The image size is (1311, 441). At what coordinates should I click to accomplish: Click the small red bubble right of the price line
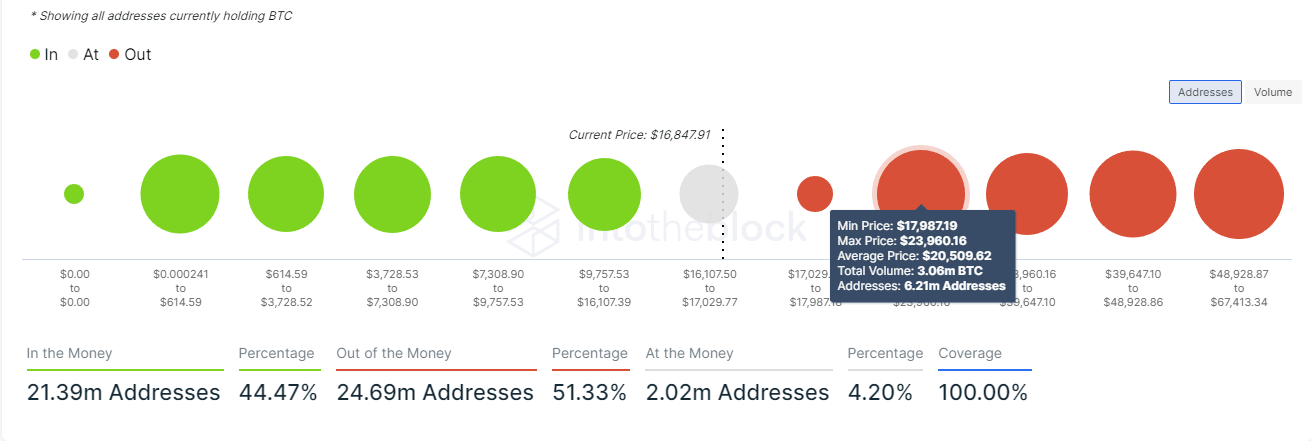point(815,194)
